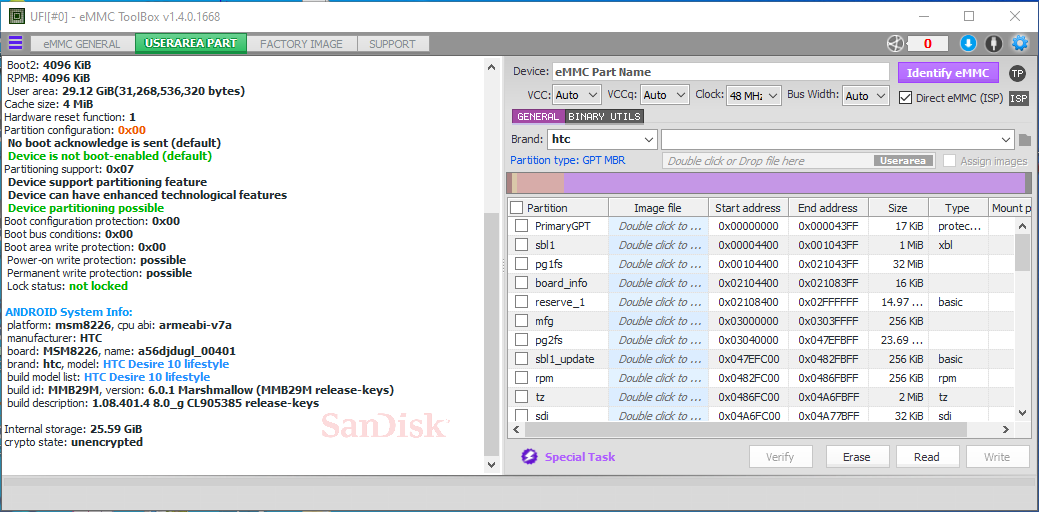Toggle the select-all Partition header checkbox
The image size is (1039, 512).
click(x=516, y=208)
